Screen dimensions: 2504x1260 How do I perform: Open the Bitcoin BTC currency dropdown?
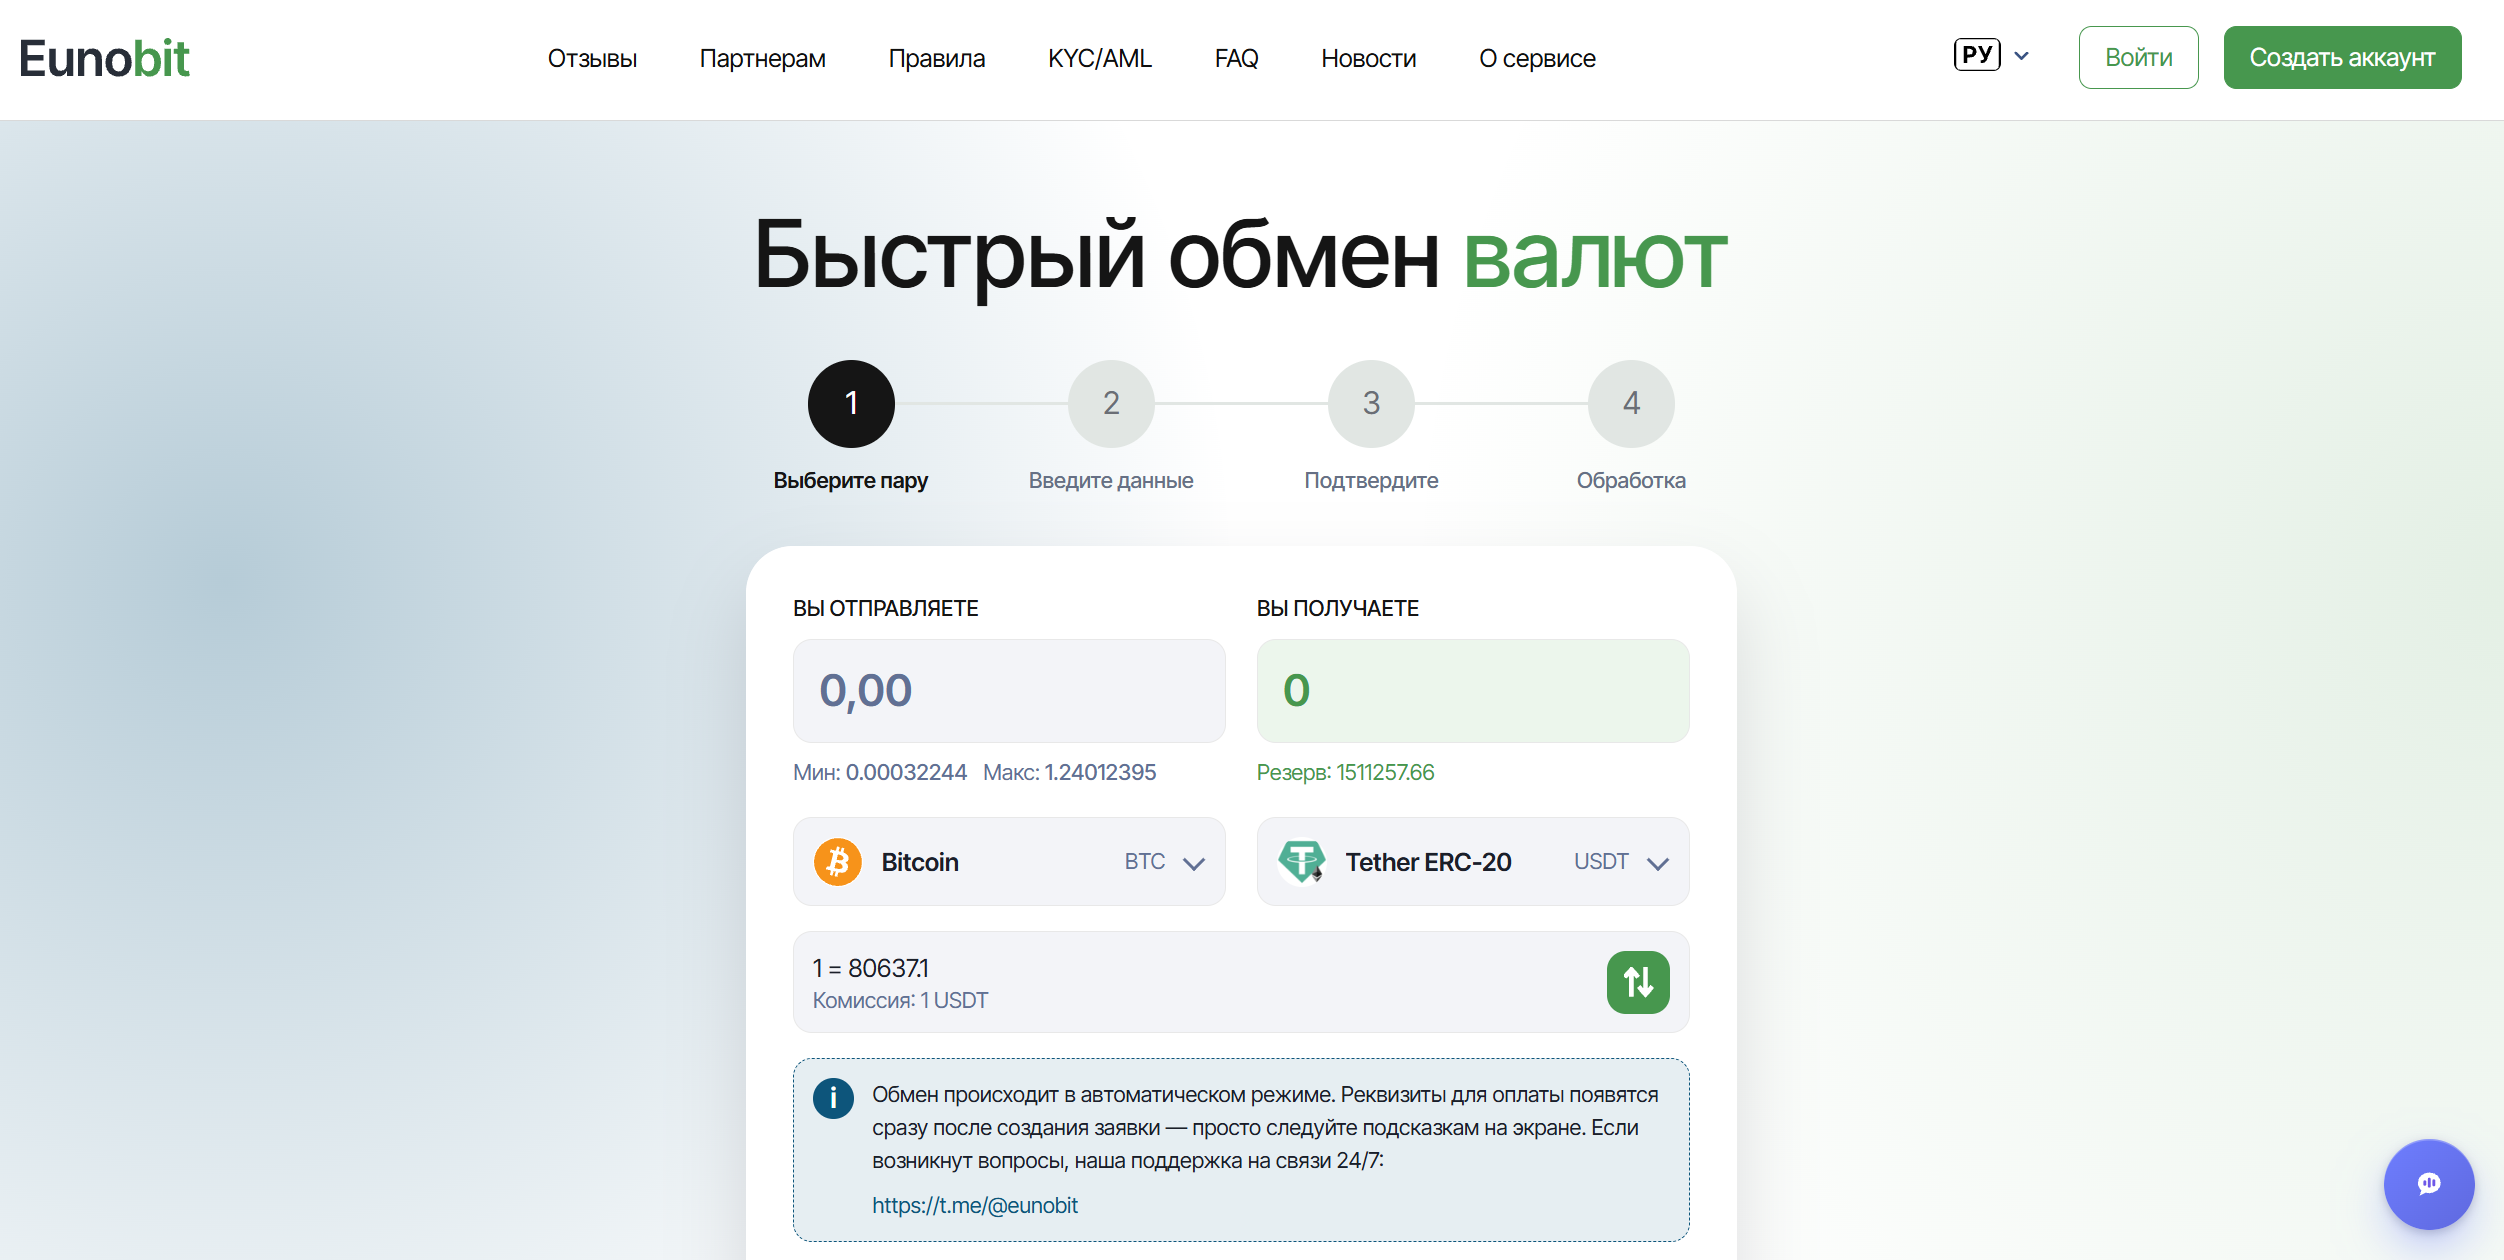1009,862
